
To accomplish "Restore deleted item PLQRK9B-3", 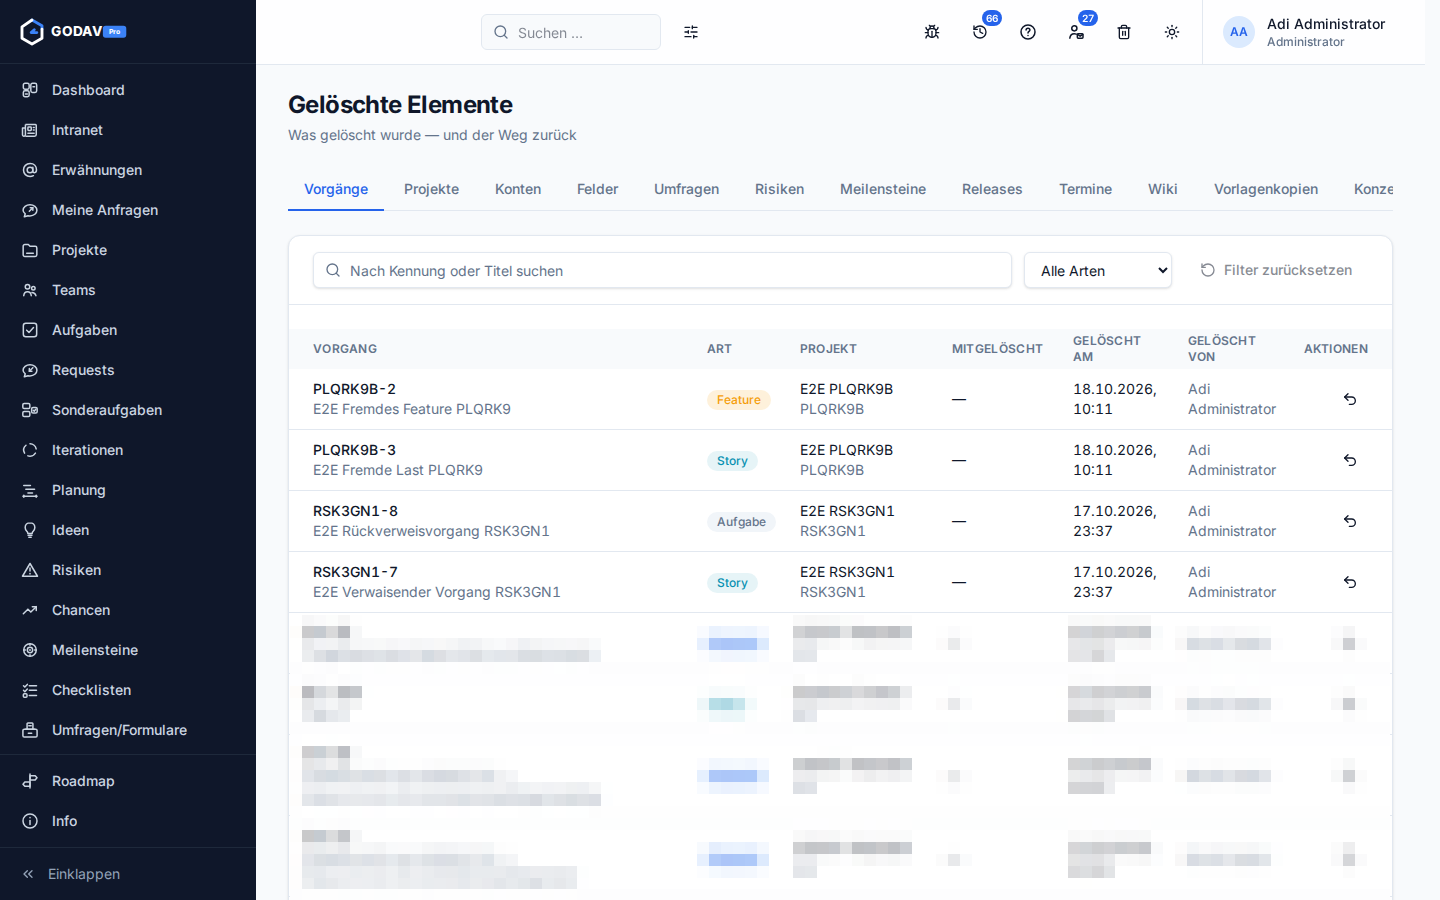I will pyautogui.click(x=1350, y=460).
